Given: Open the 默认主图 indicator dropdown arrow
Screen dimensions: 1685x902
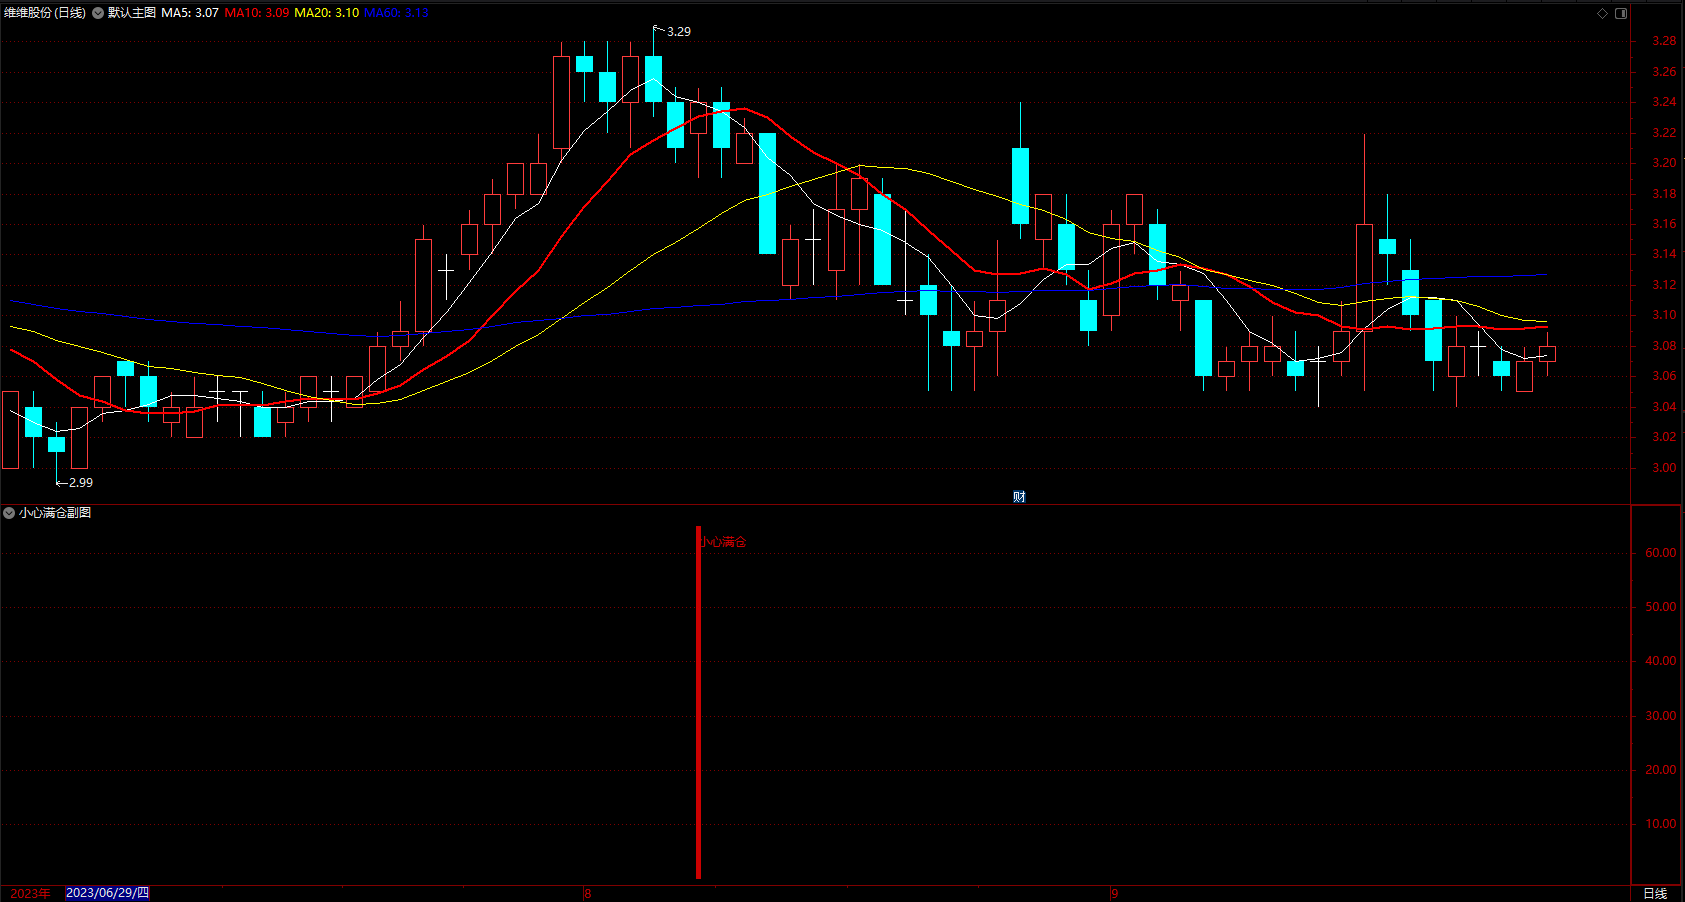Looking at the screenshot, I should coord(98,13).
